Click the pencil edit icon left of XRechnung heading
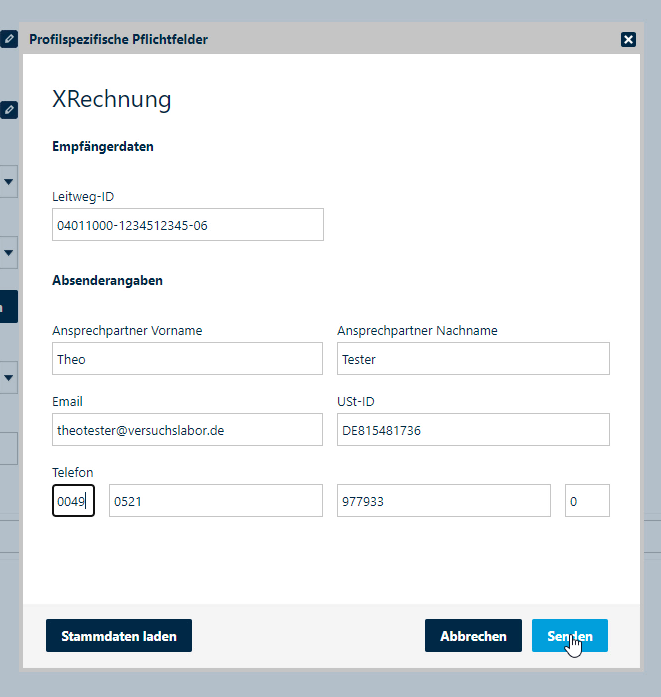This screenshot has height=697, width=661. tap(9, 110)
